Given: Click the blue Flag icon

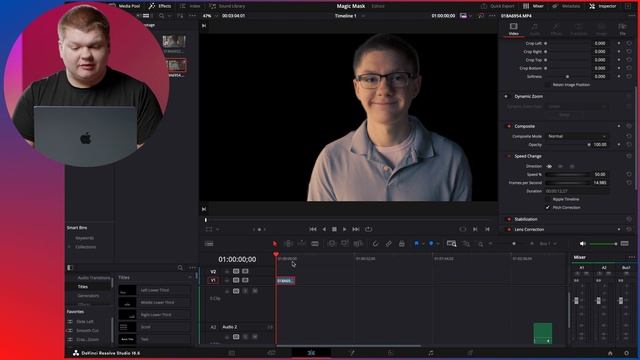Looking at the screenshot, I should tap(417, 244).
